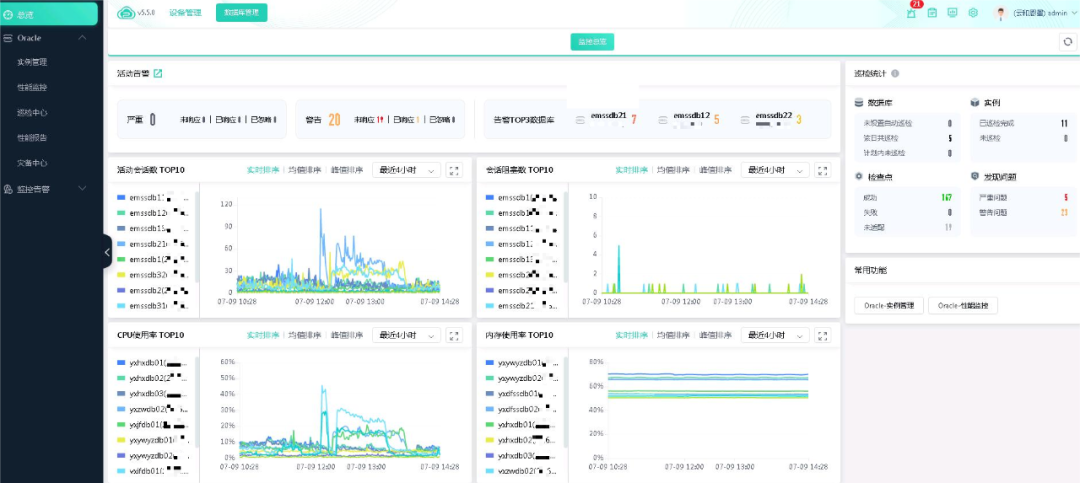Open the 最近4小时 dropdown in the 活动会话数 panel

pyautogui.click(x=406, y=170)
